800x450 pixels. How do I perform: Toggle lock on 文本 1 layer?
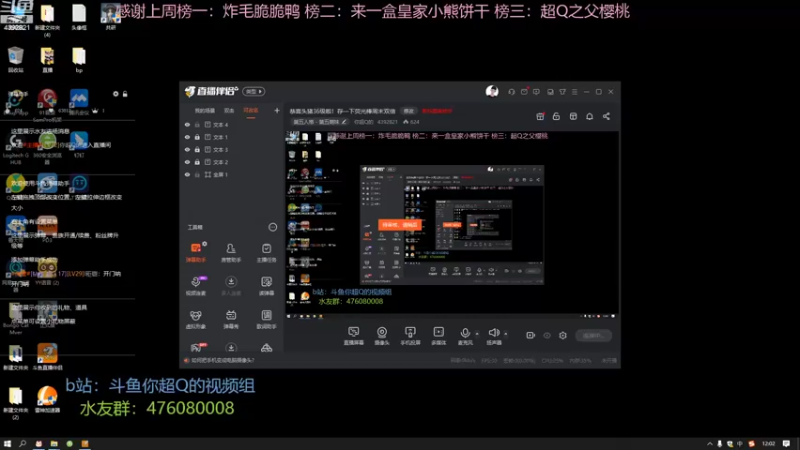[x=197, y=137]
